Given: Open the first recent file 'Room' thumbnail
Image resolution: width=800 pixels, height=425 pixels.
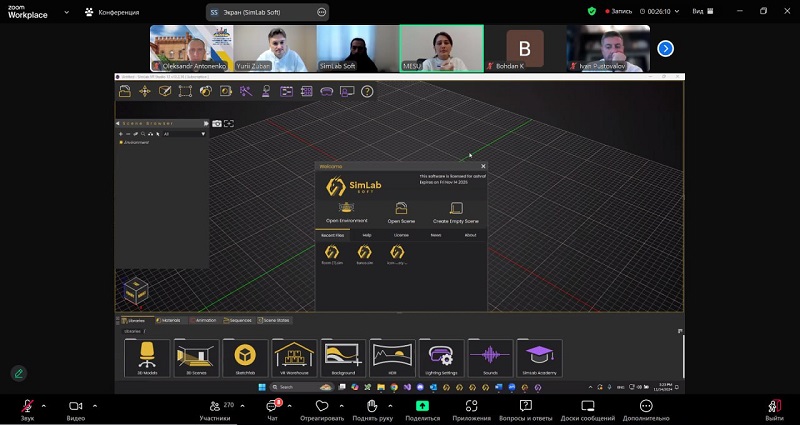Looking at the screenshot, I should tap(332, 255).
